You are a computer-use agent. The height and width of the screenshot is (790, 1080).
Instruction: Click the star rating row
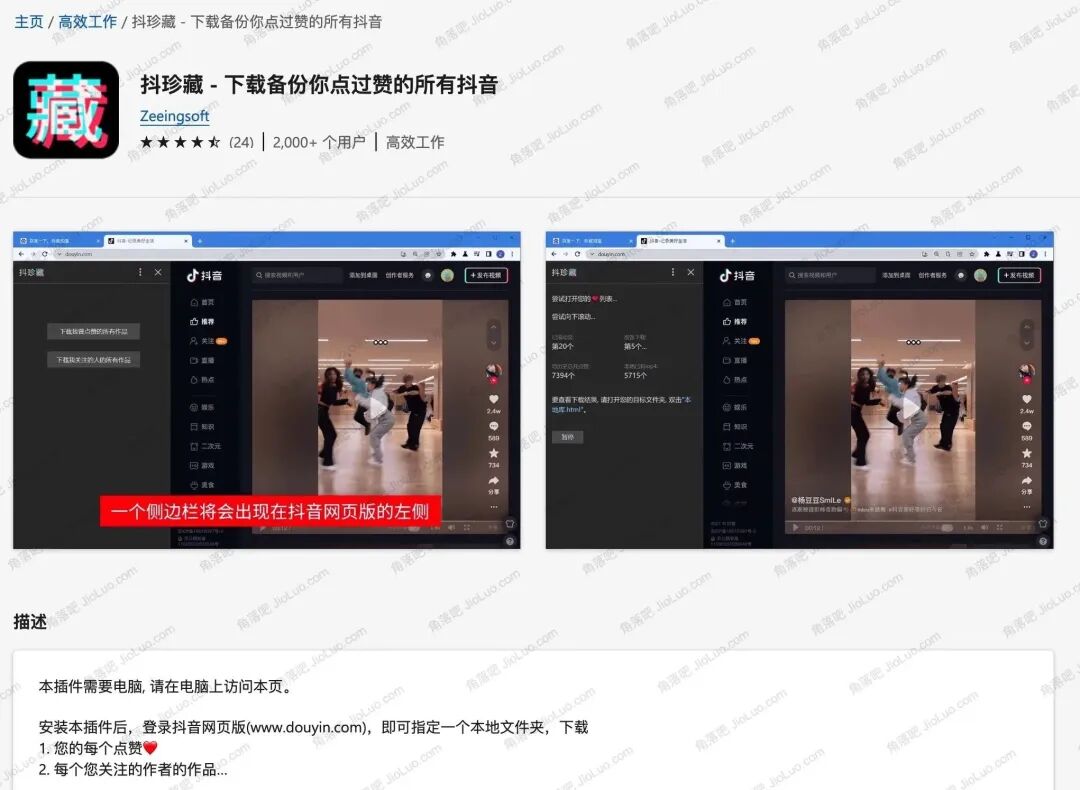click(180, 143)
